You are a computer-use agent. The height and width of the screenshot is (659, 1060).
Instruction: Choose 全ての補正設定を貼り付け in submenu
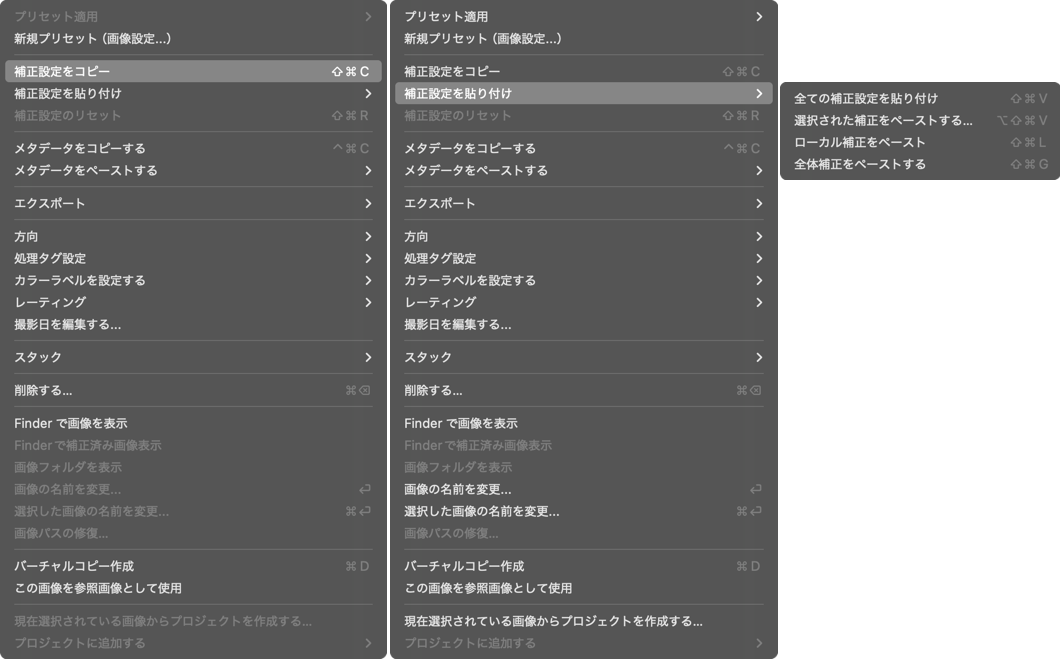pyautogui.click(x=920, y=99)
